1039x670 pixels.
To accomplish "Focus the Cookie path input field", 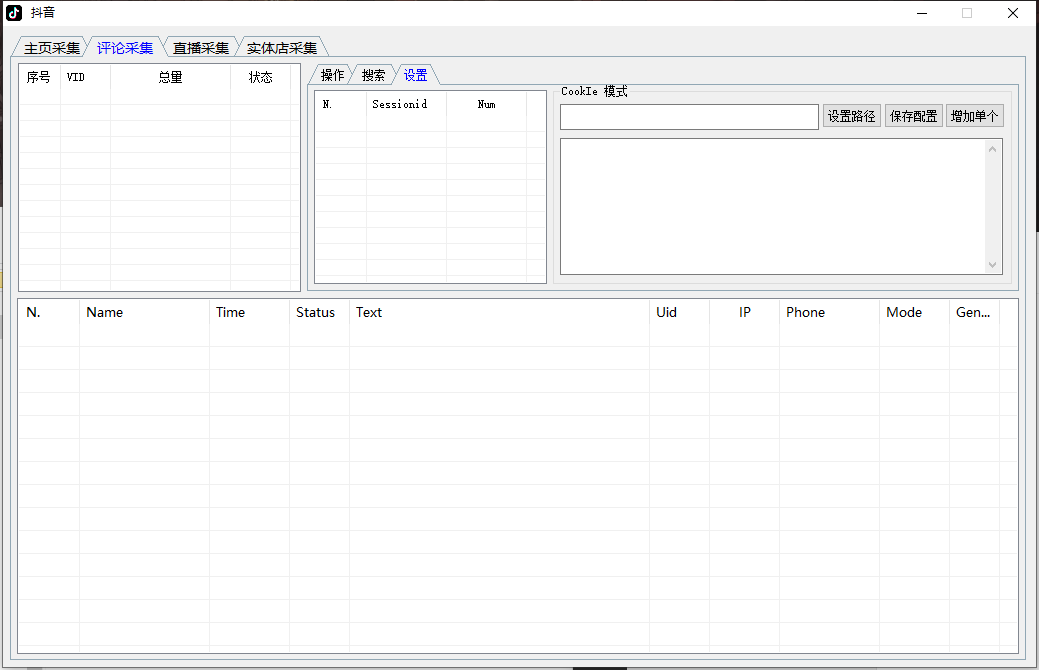I will point(689,117).
